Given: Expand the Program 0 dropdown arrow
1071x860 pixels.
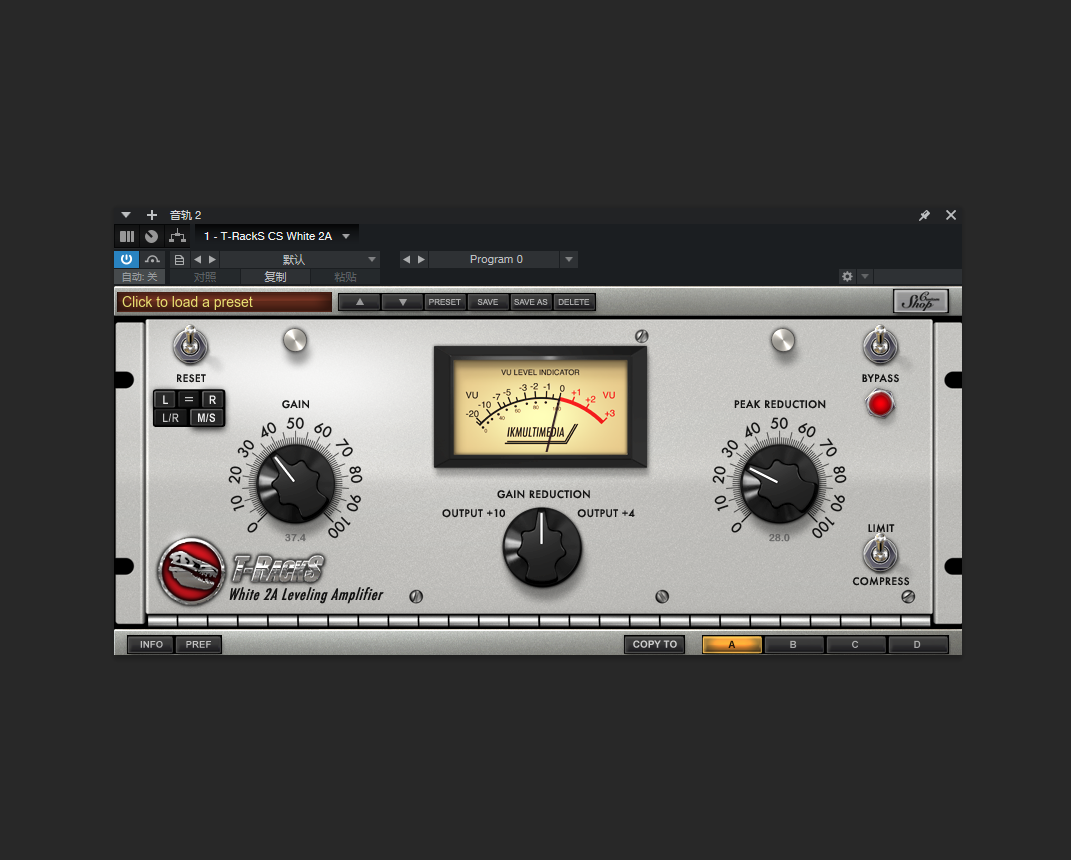Looking at the screenshot, I should [x=569, y=260].
